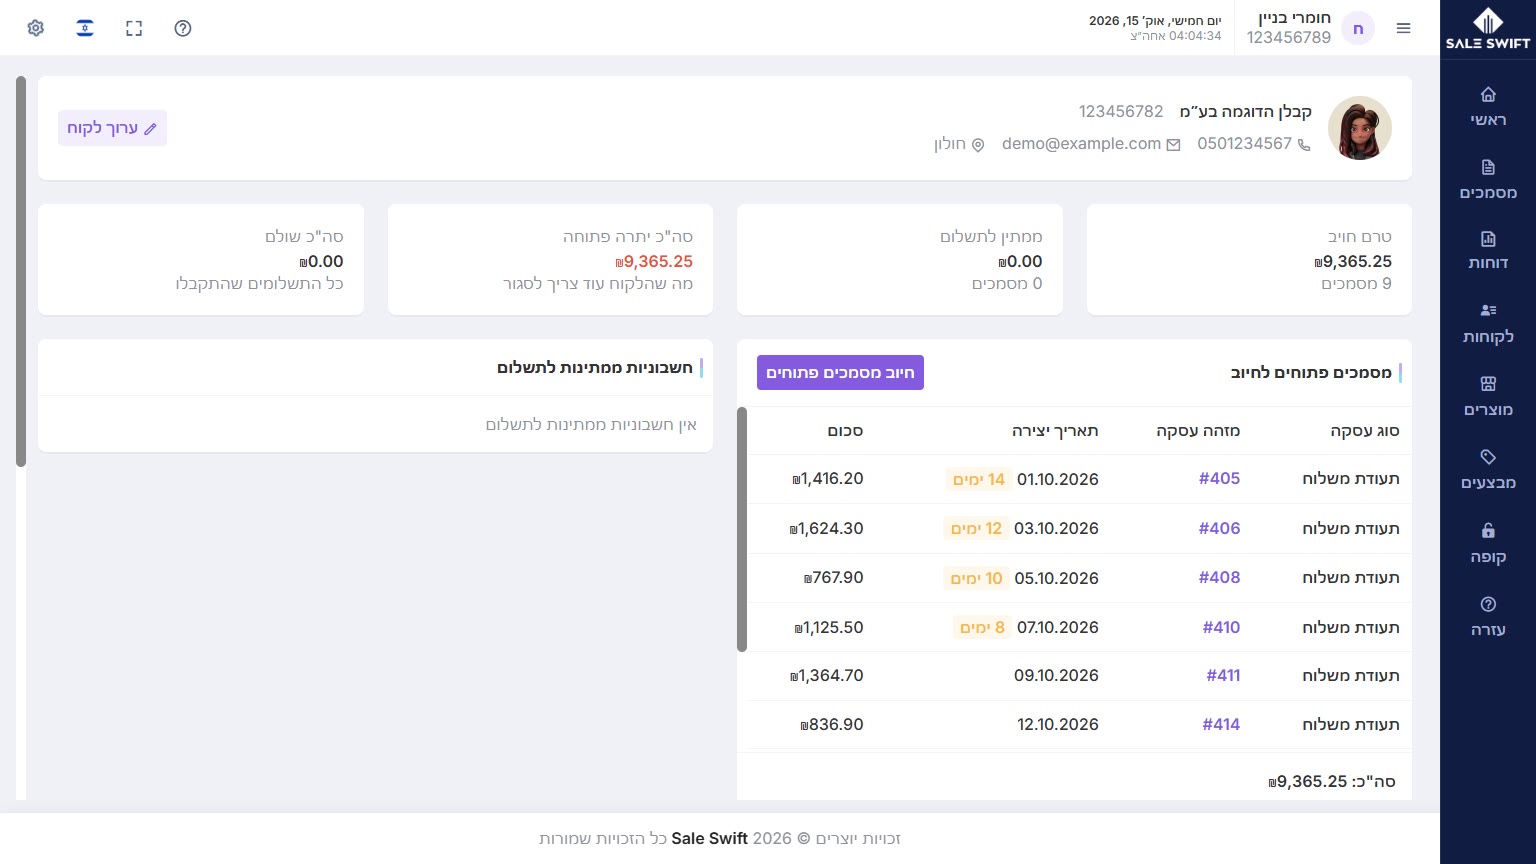This screenshot has height=864, width=1536.
Task: Click the page scrollbar at the left edge
Action: [21, 271]
